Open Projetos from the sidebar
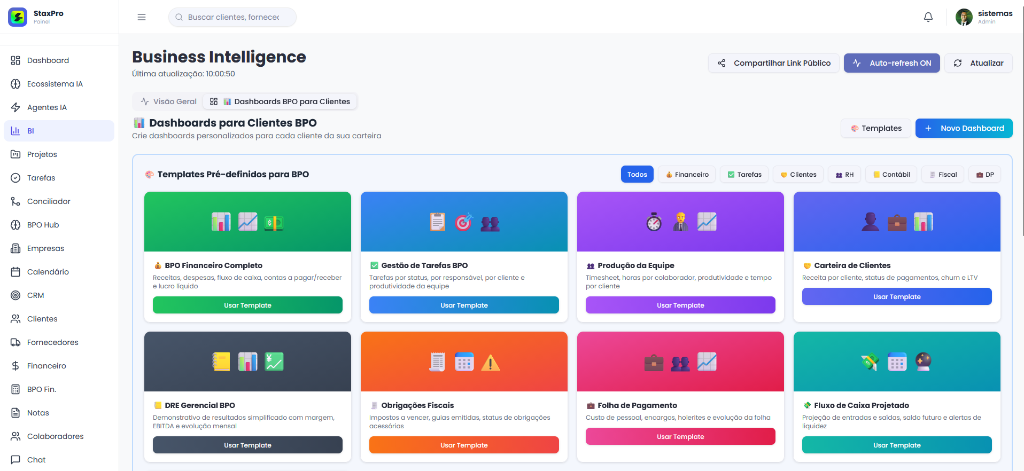Screen dimensions: 1024x471 click(59, 154)
